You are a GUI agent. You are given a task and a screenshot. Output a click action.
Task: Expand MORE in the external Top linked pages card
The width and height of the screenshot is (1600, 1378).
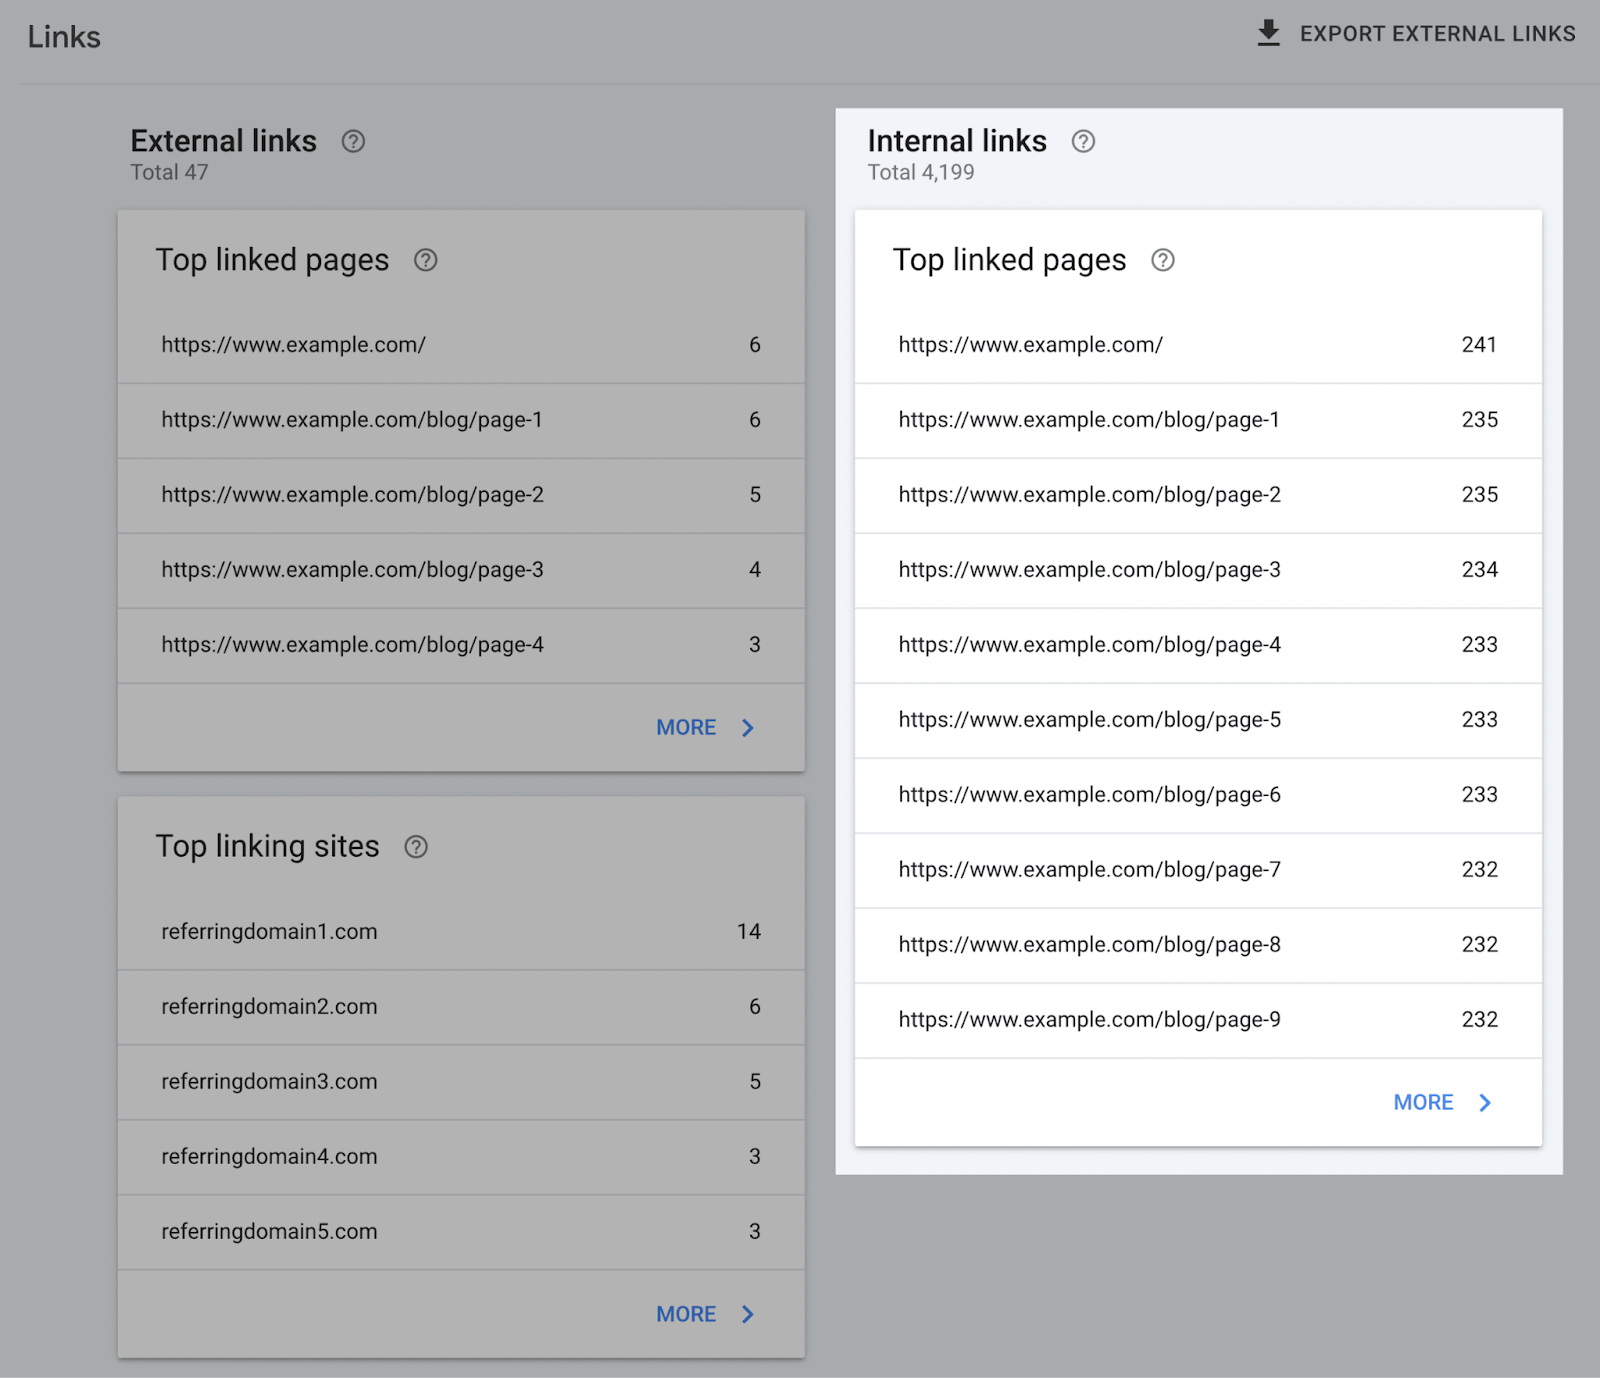tap(686, 727)
